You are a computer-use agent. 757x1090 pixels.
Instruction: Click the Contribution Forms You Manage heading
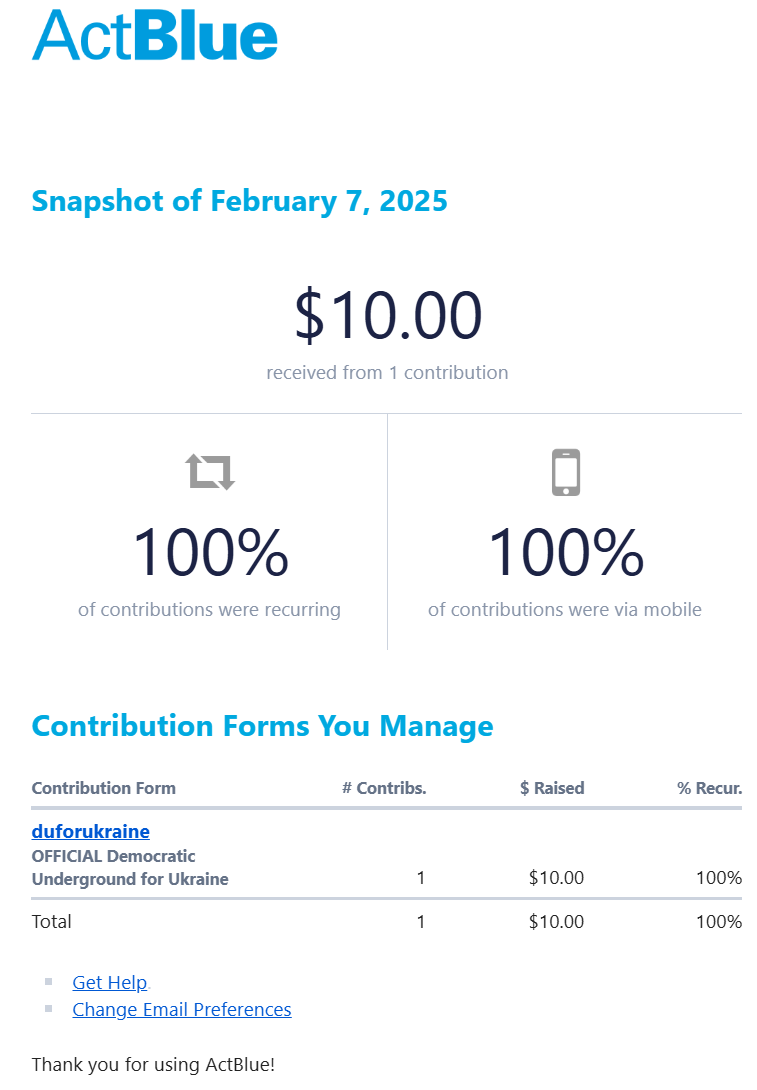tap(262, 726)
